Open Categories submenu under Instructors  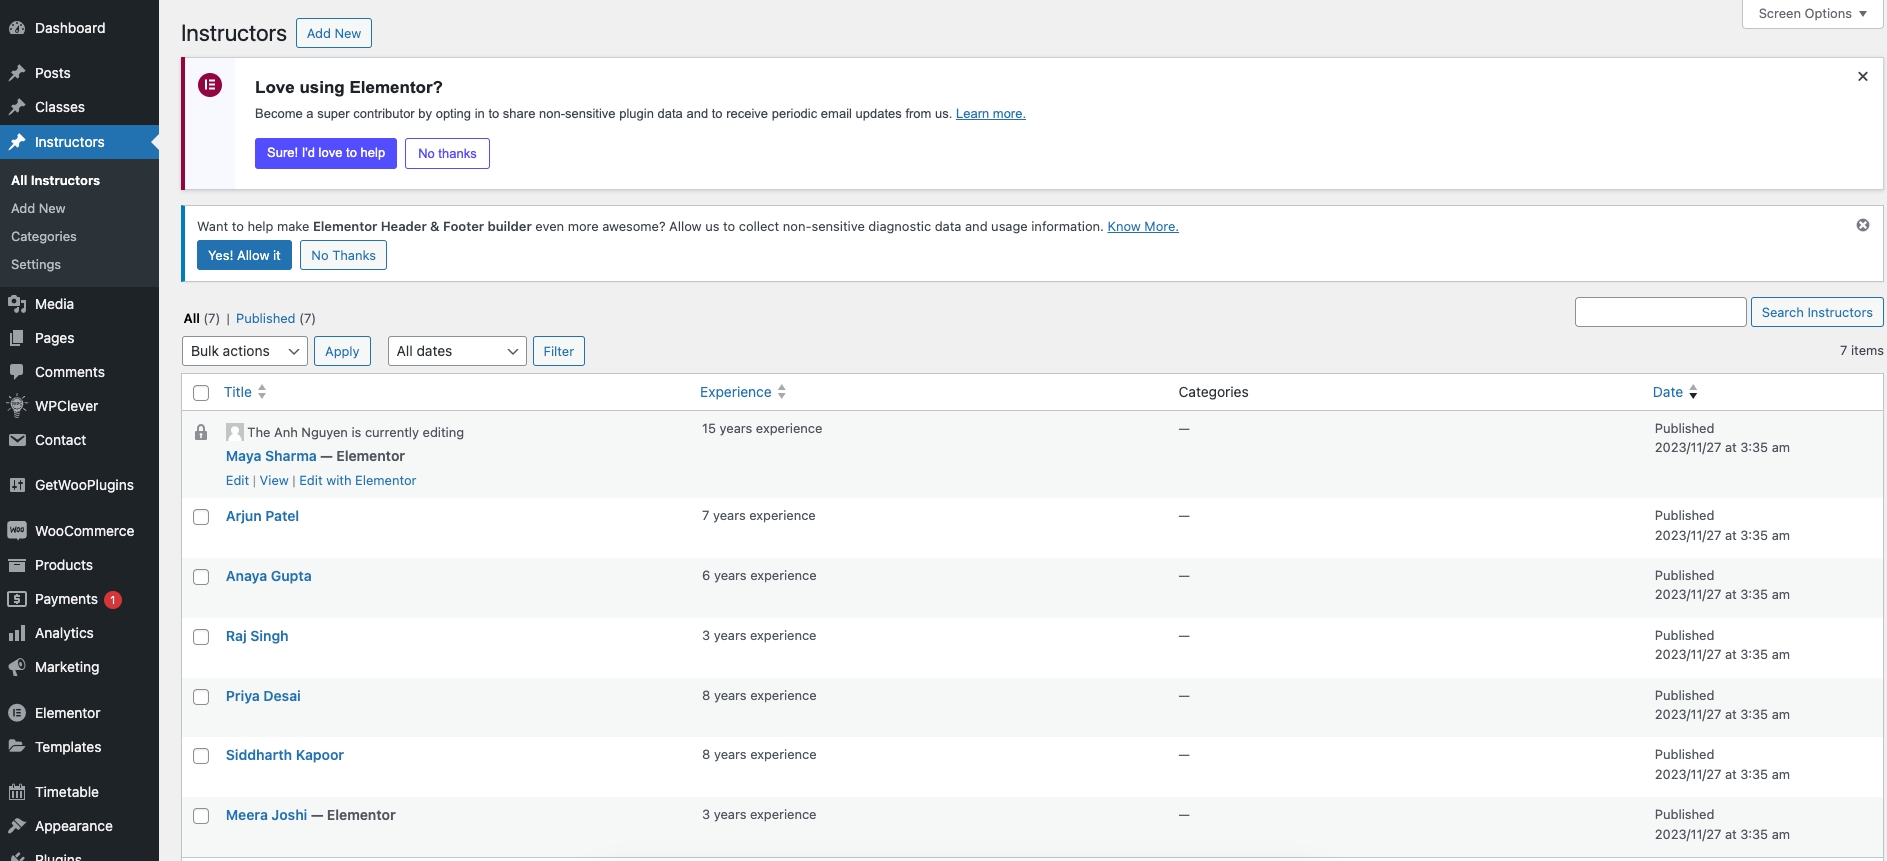[x=44, y=237]
